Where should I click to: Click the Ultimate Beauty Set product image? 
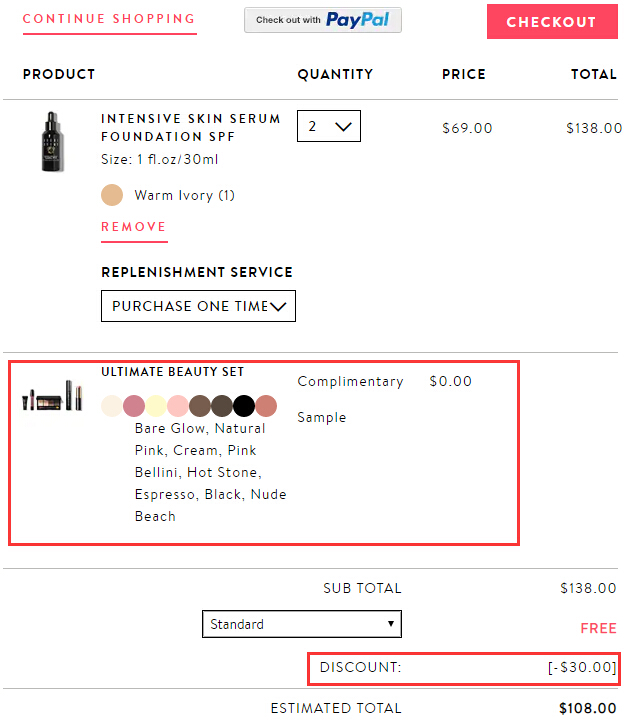[x=54, y=395]
